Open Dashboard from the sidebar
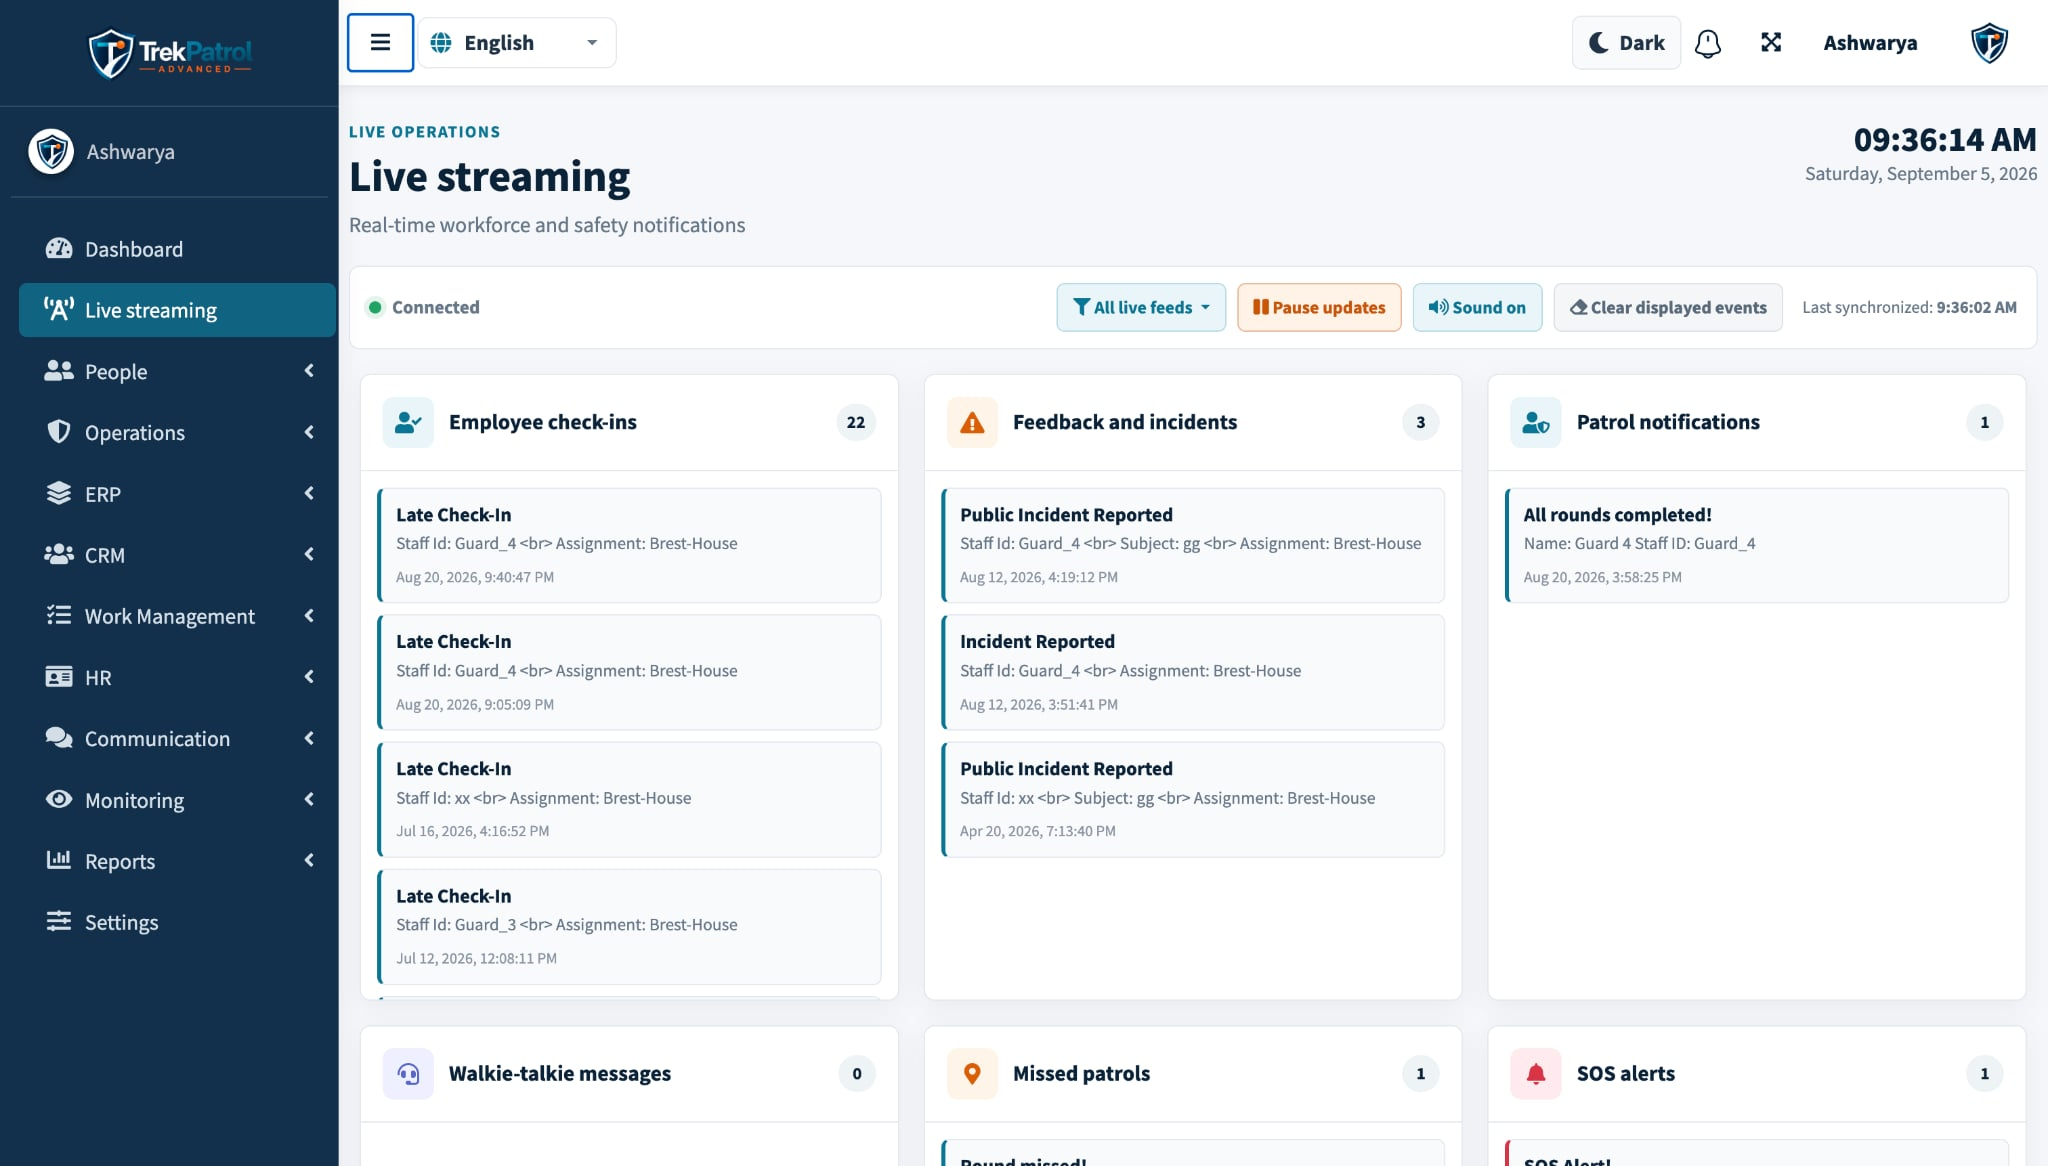This screenshot has height=1166, width=2048. pos(177,249)
